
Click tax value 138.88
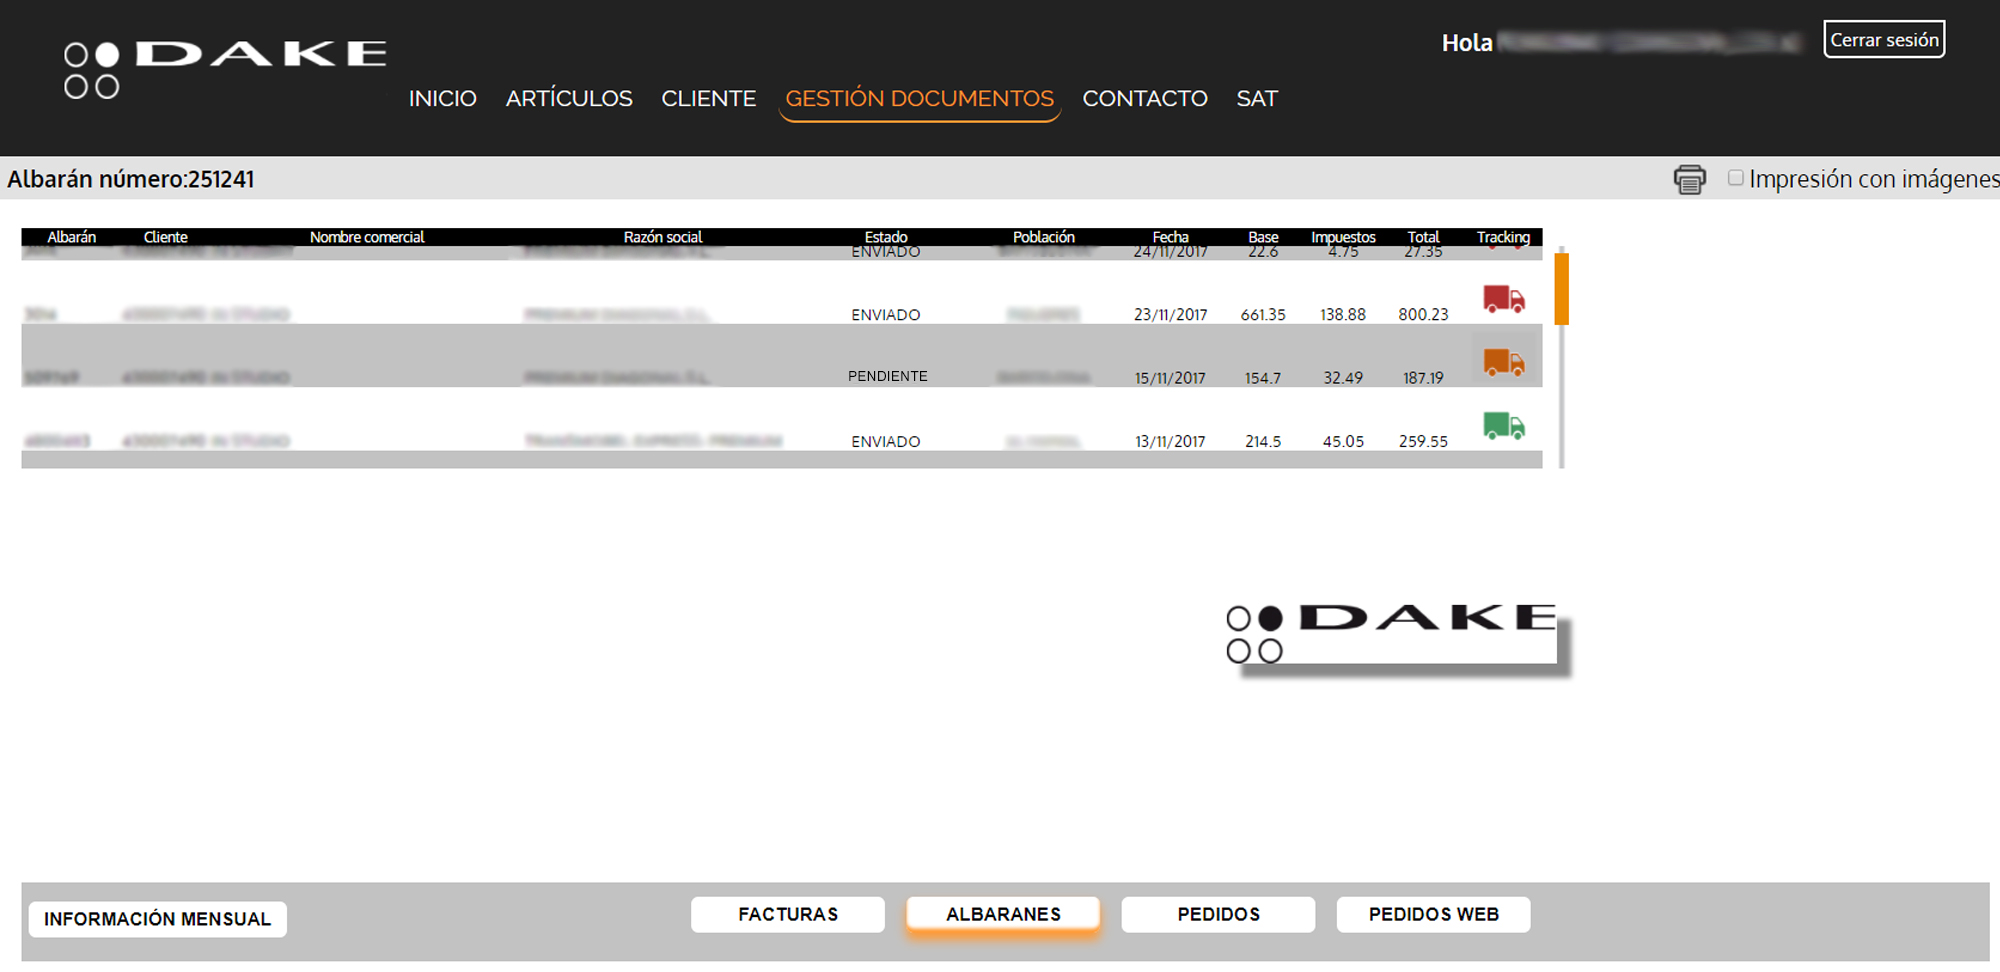[1343, 314]
